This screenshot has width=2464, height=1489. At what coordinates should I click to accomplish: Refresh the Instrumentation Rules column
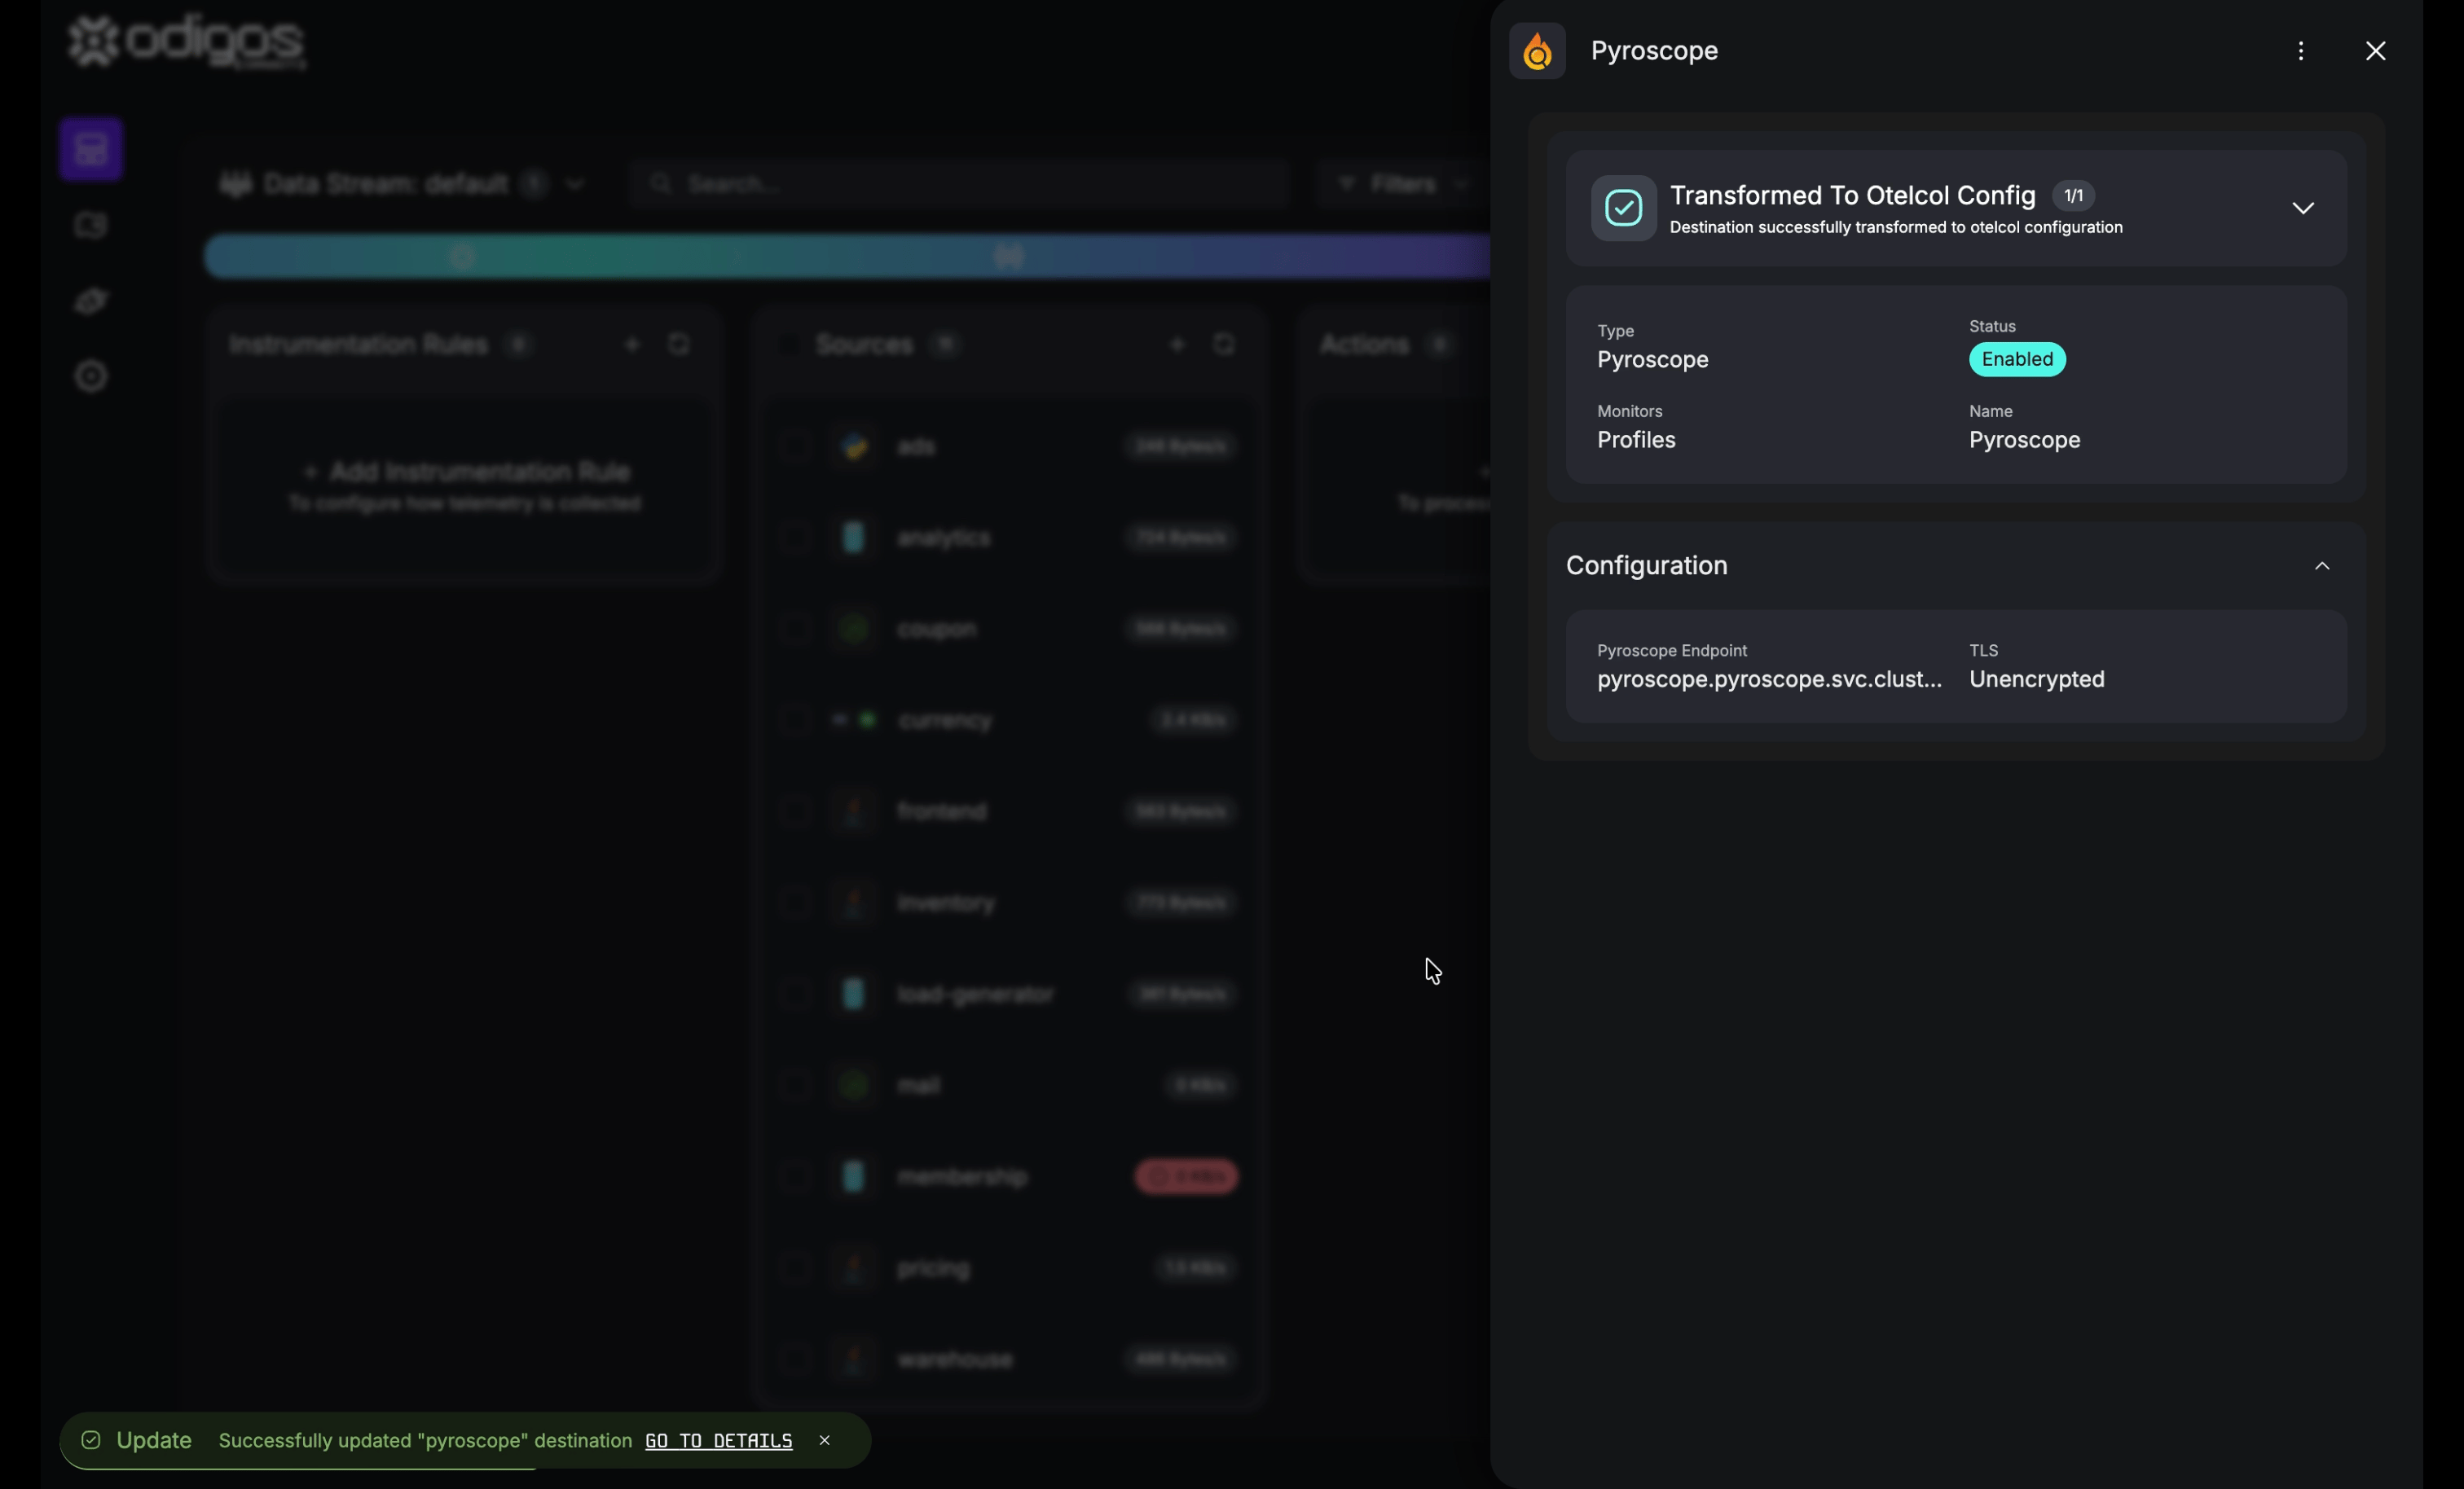tap(679, 345)
